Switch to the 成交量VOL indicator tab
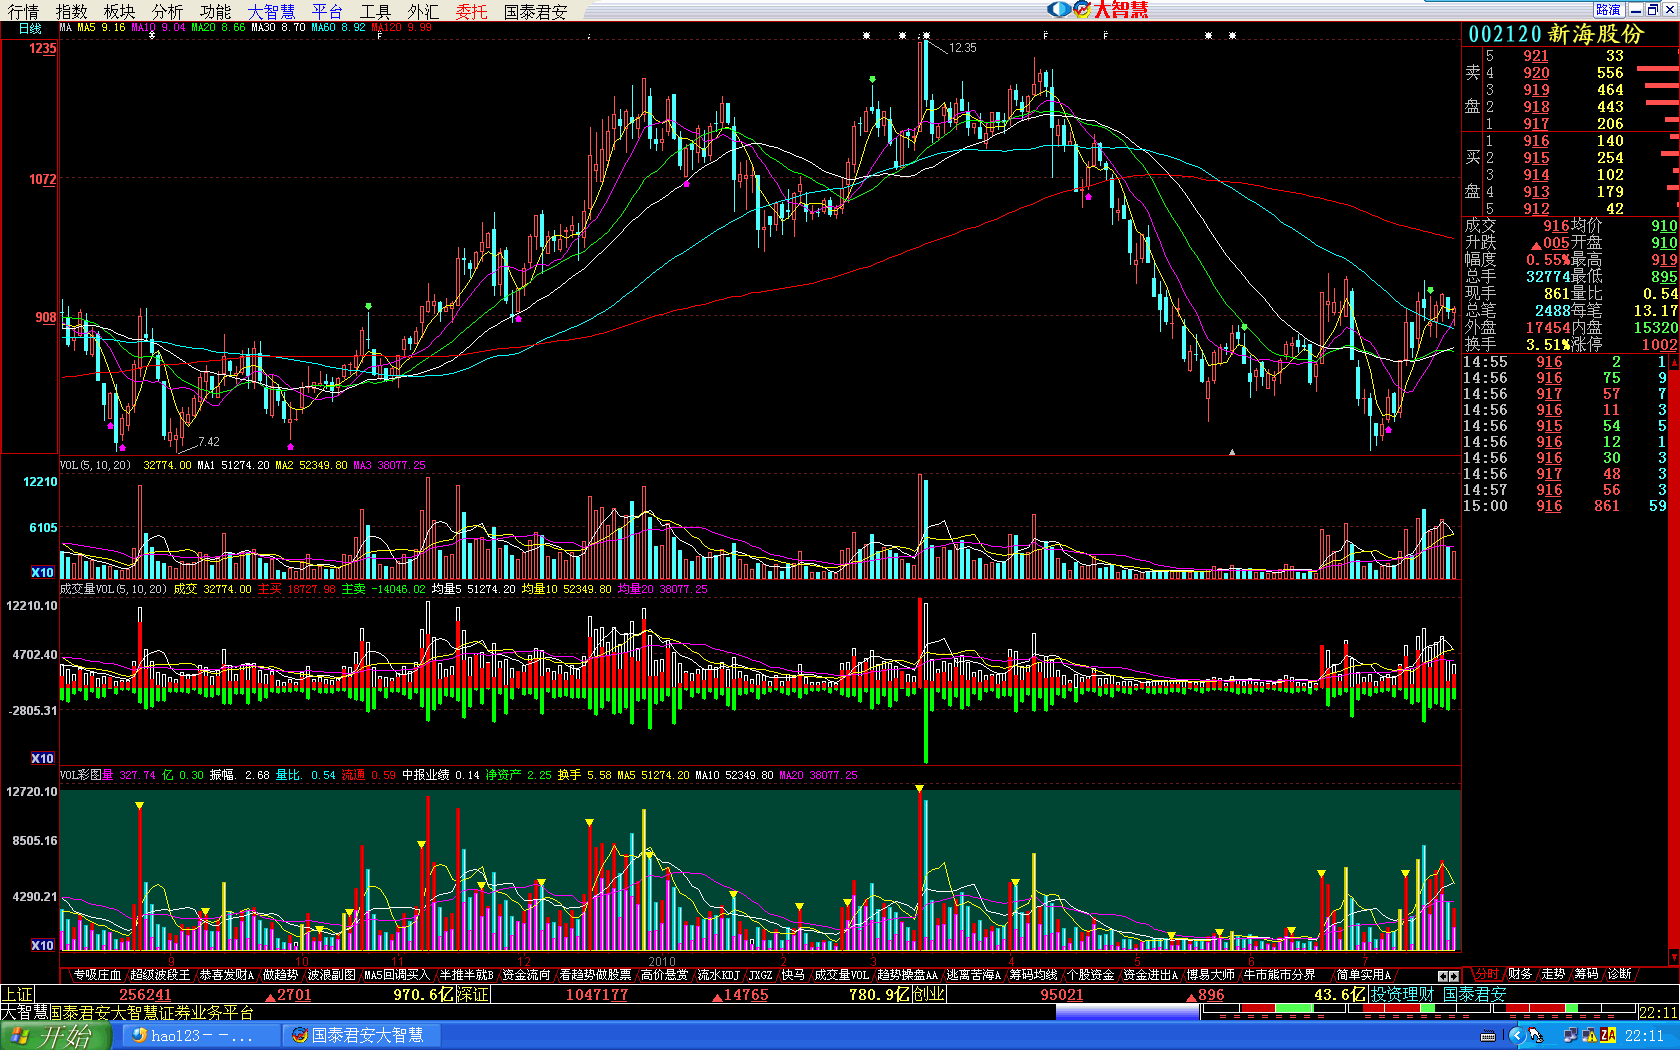 coord(842,975)
